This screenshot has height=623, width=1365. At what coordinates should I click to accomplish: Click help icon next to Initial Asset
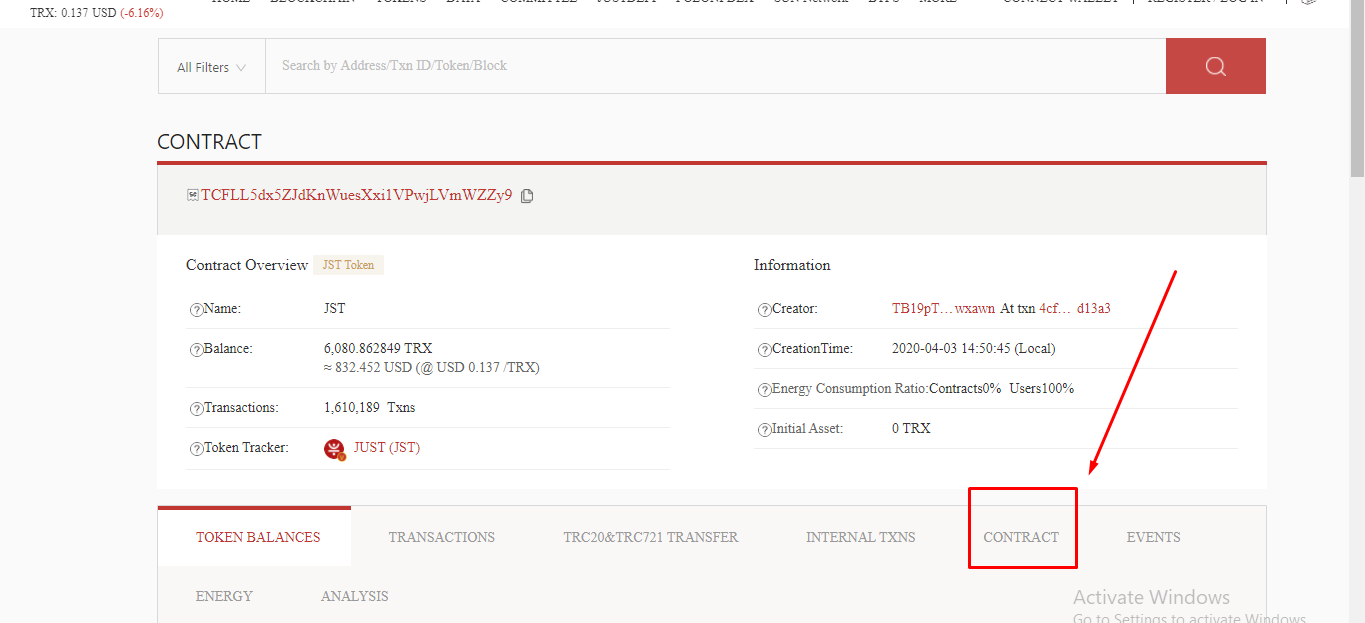coord(764,429)
